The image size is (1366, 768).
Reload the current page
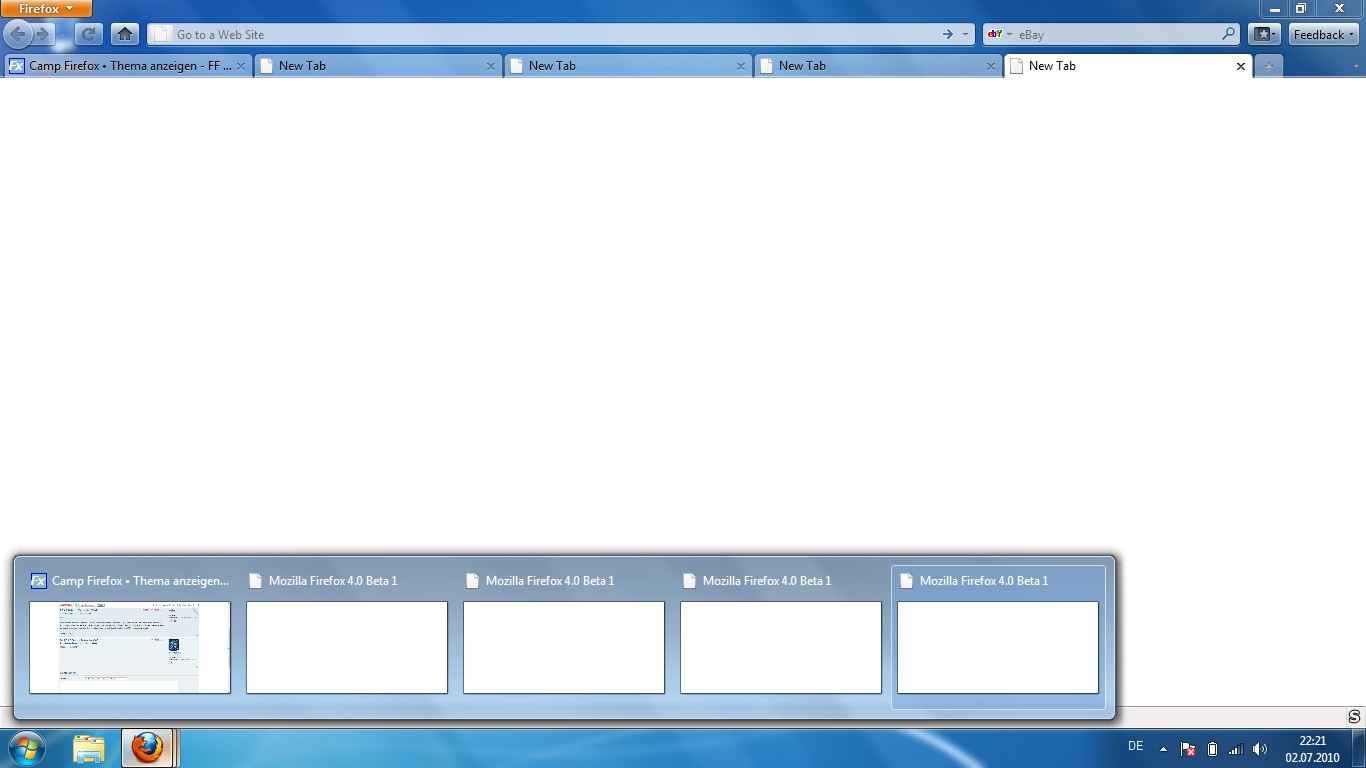pos(88,34)
